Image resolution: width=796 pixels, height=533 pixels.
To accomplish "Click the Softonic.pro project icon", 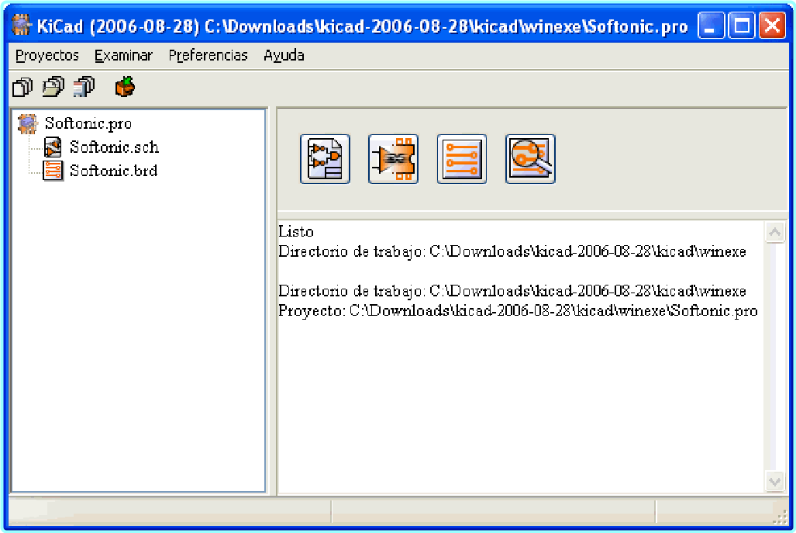I will tap(27, 123).
